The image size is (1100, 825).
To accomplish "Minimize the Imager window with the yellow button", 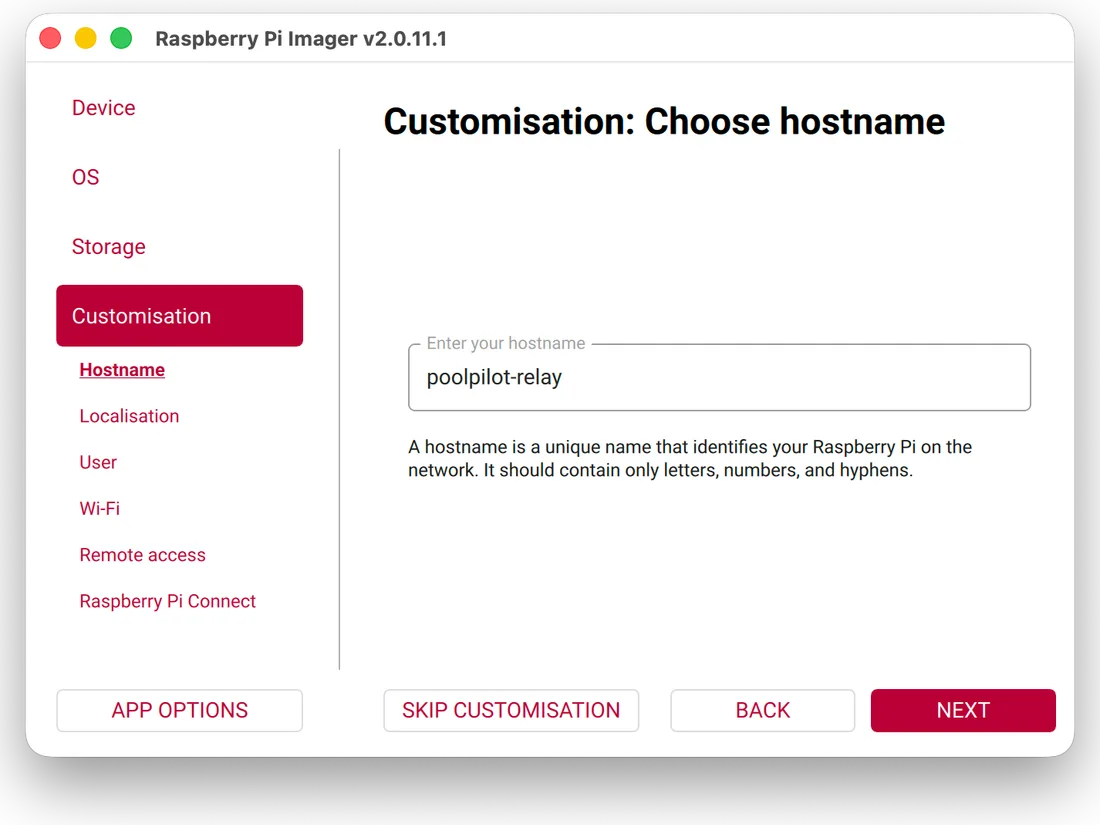I will (x=86, y=38).
